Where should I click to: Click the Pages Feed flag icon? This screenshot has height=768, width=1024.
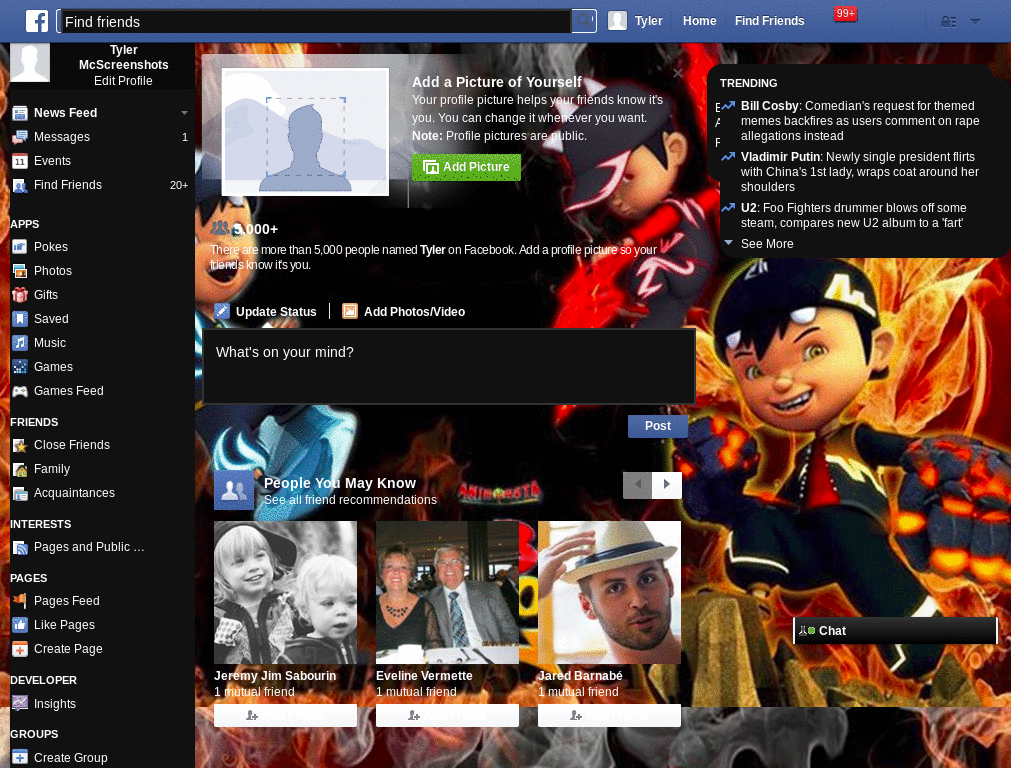click(x=20, y=601)
